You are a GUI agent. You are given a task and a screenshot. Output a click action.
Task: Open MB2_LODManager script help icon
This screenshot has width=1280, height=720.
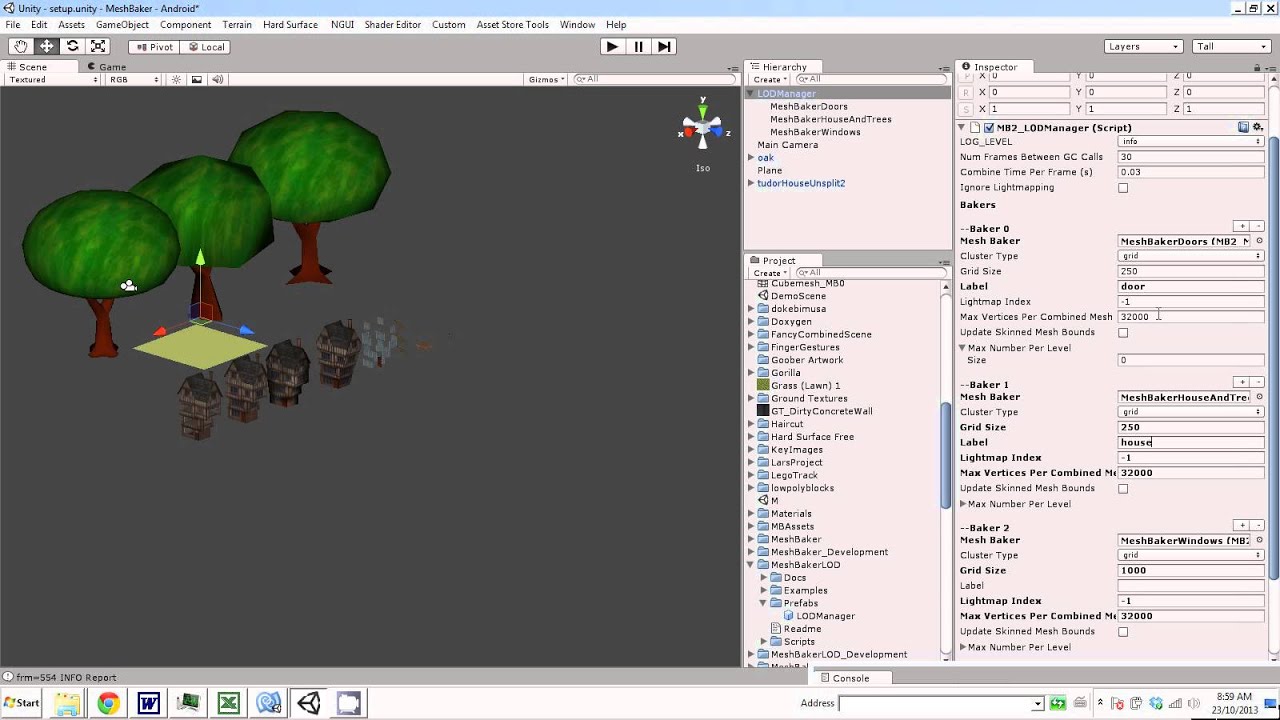click(x=1243, y=127)
